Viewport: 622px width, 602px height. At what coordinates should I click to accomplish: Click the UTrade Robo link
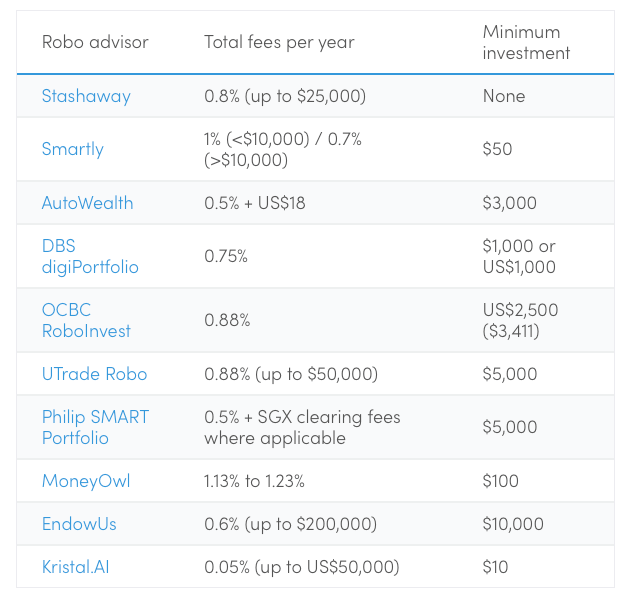(94, 374)
